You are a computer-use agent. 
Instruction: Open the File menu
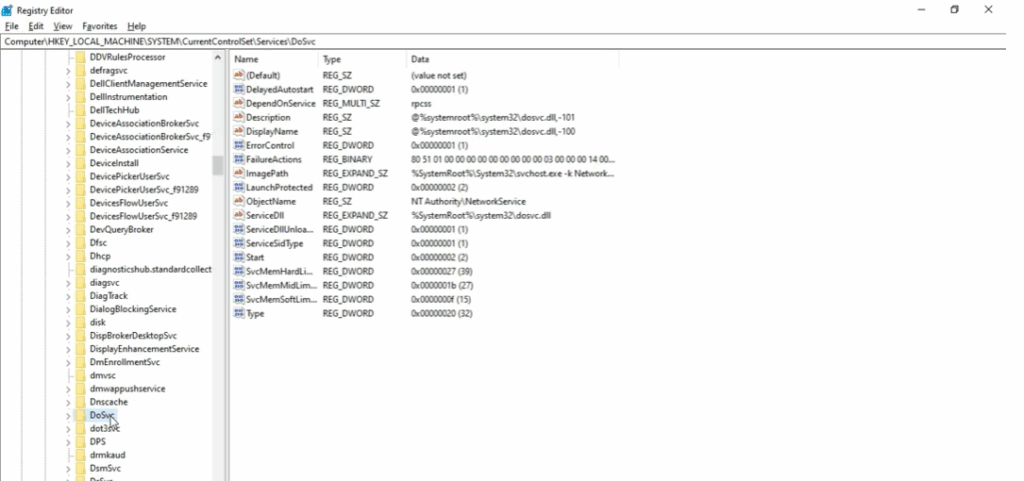12,26
